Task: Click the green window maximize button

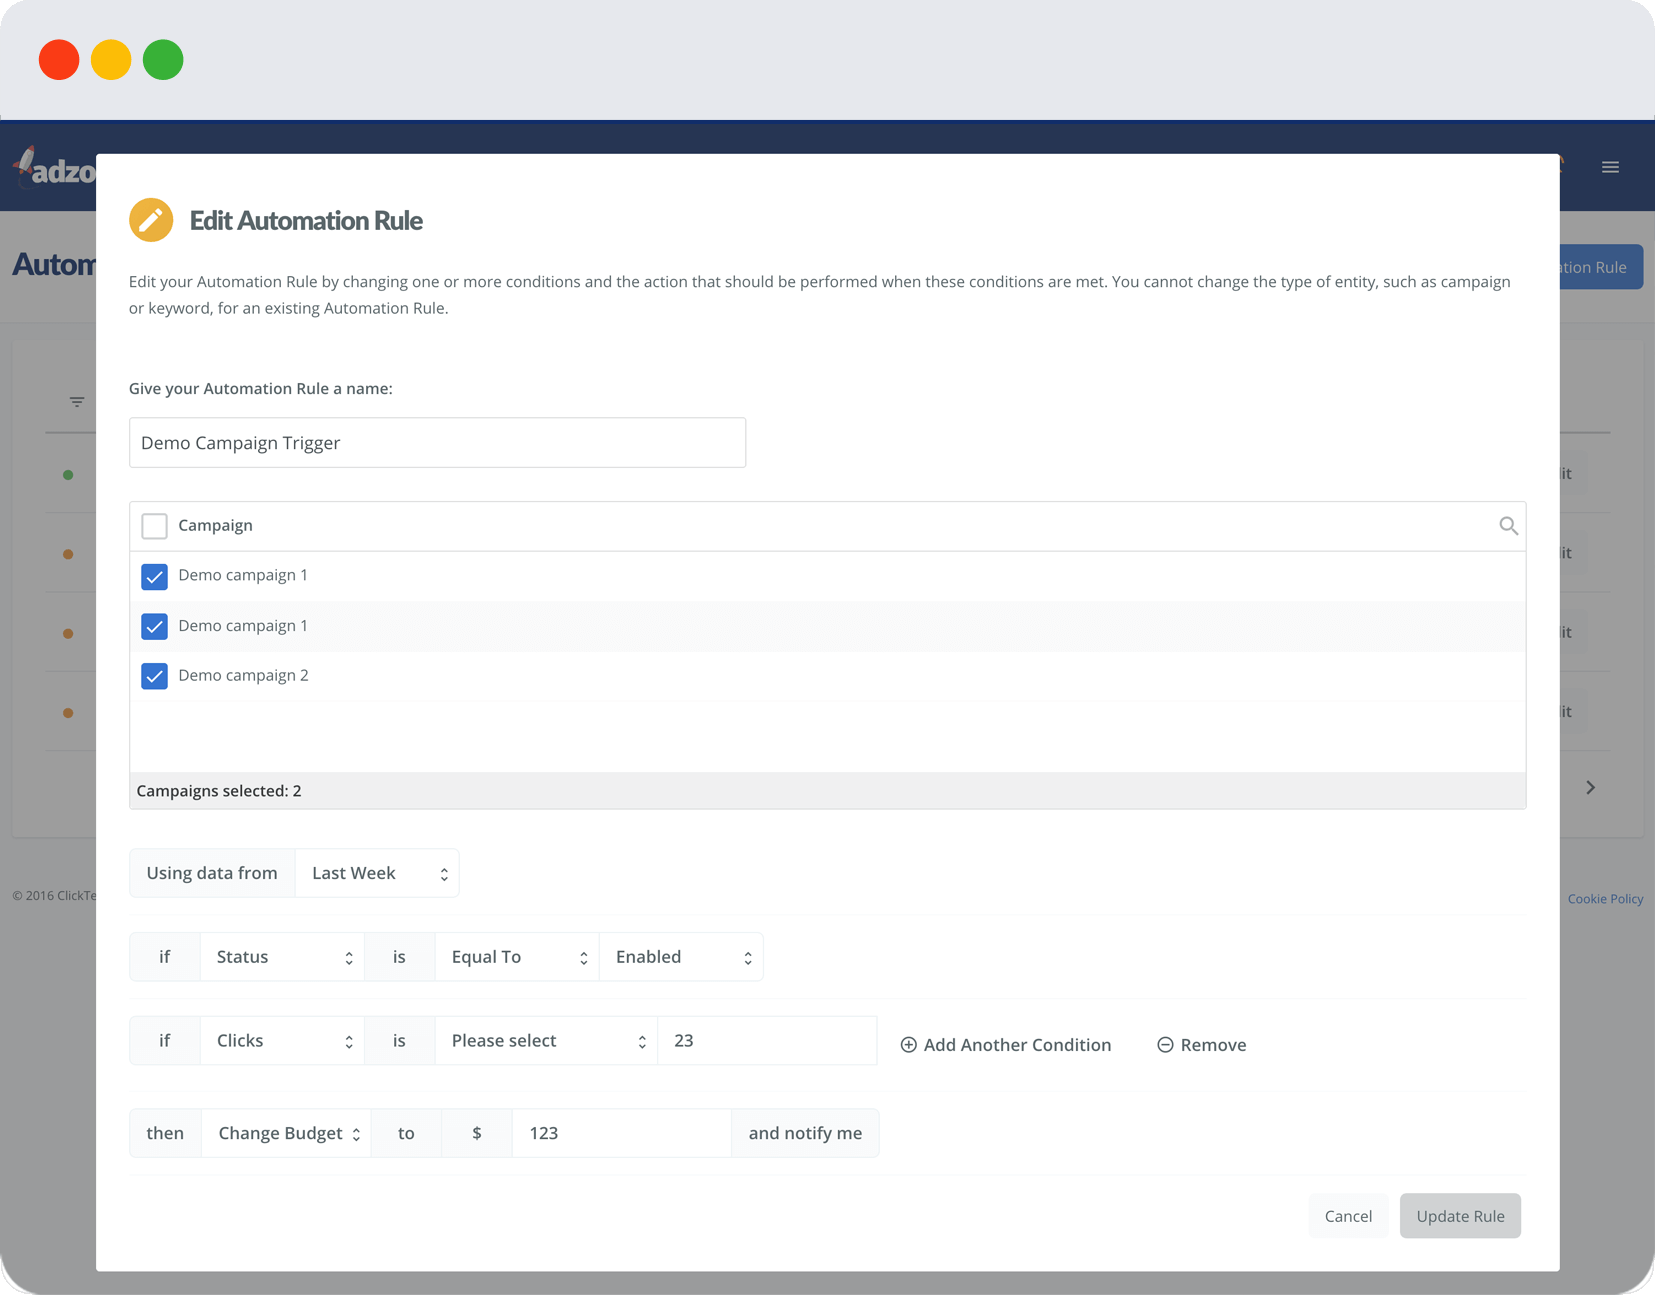Action: (163, 60)
